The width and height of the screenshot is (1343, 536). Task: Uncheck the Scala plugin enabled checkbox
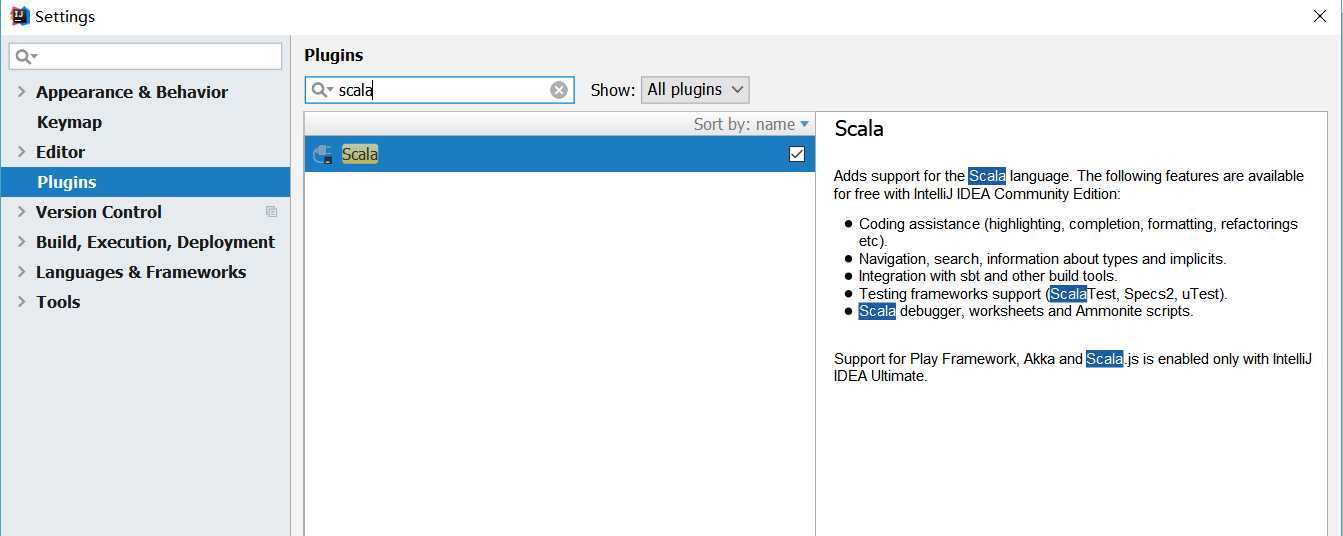click(797, 154)
